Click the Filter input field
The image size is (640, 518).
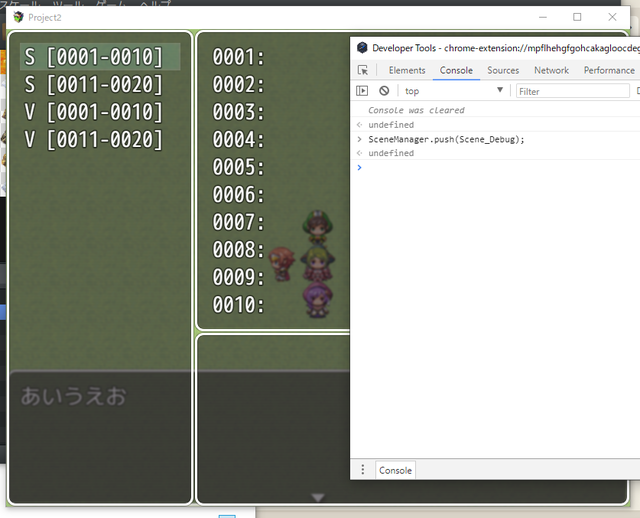573,91
